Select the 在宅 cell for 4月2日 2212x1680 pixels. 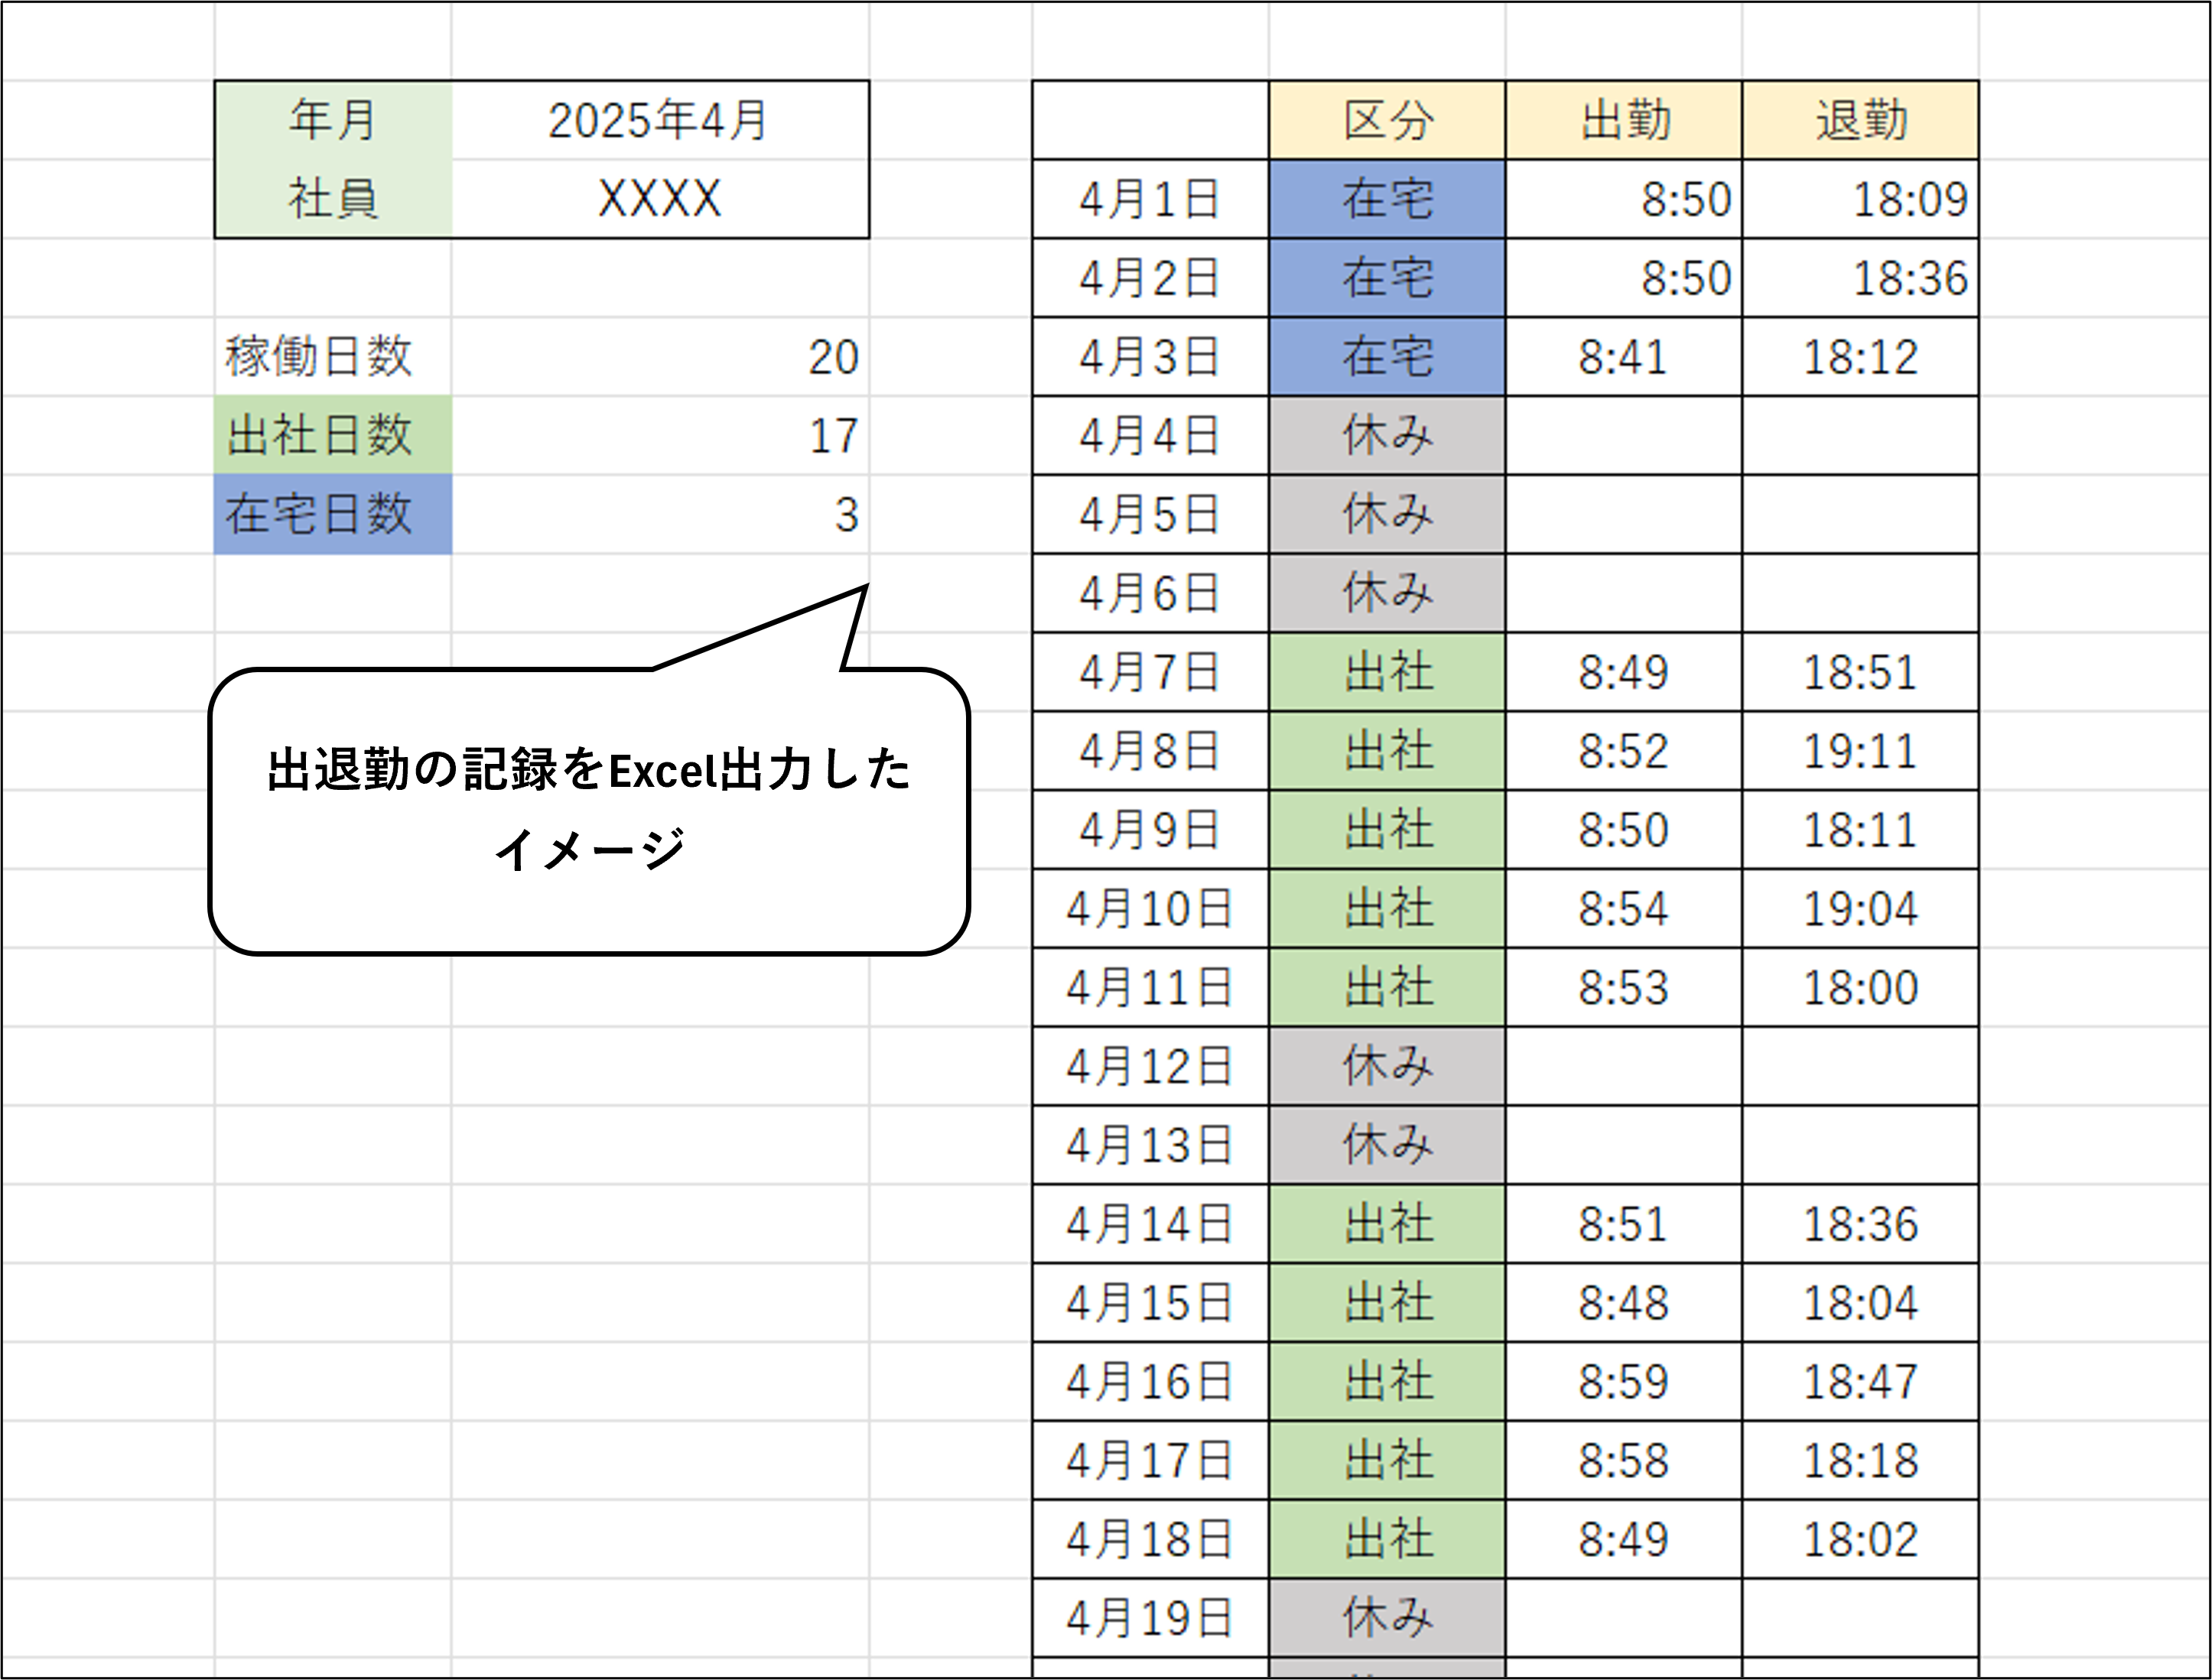pyautogui.click(x=1387, y=278)
